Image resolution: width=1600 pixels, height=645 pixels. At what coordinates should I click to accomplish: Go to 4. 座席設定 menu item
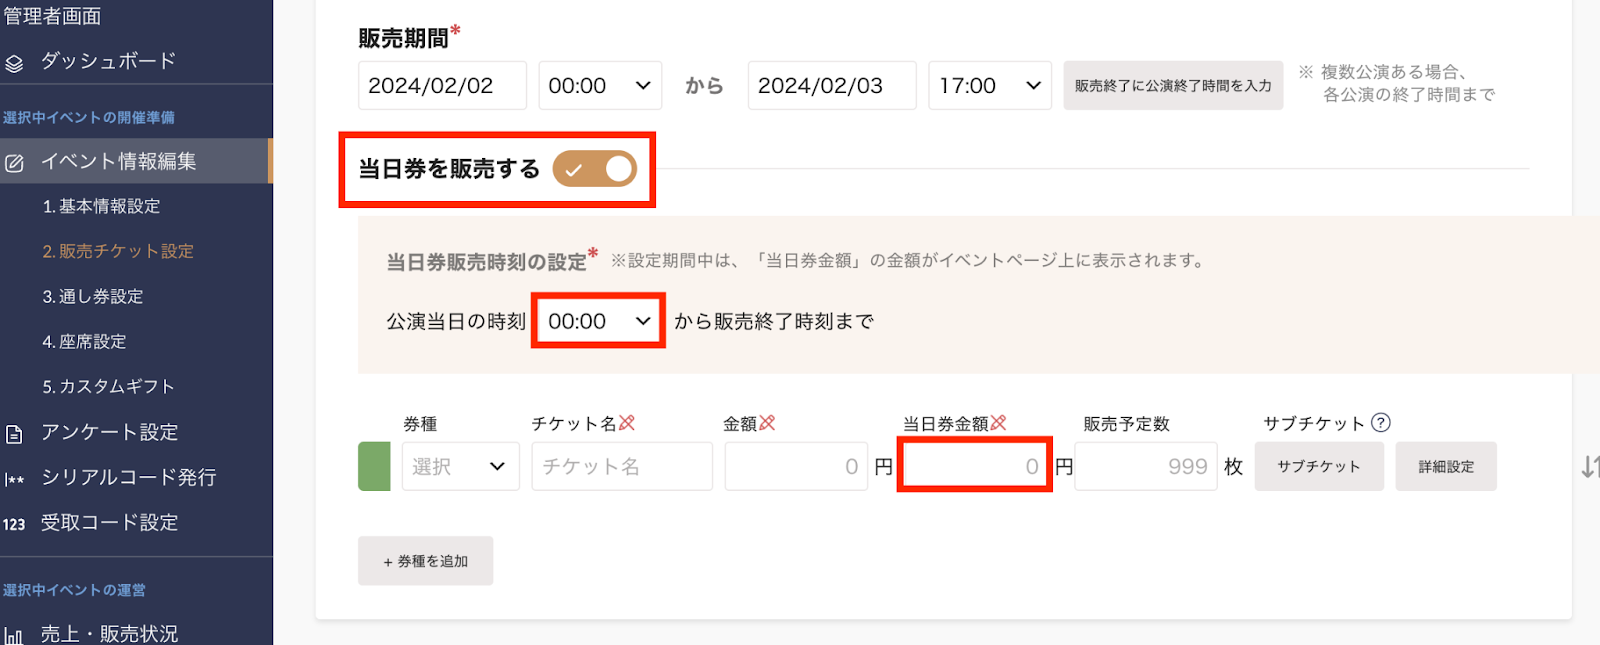(x=84, y=342)
